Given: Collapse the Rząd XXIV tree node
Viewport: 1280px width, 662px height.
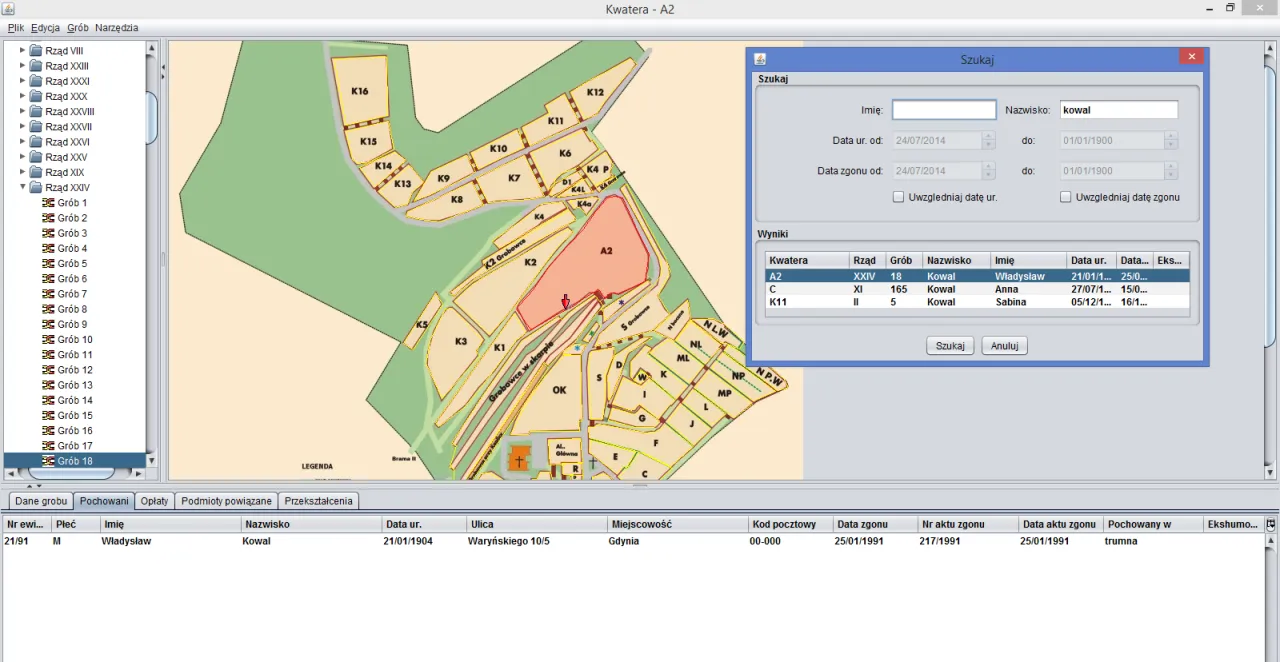Looking at the screenshot, I should [22, 187].
